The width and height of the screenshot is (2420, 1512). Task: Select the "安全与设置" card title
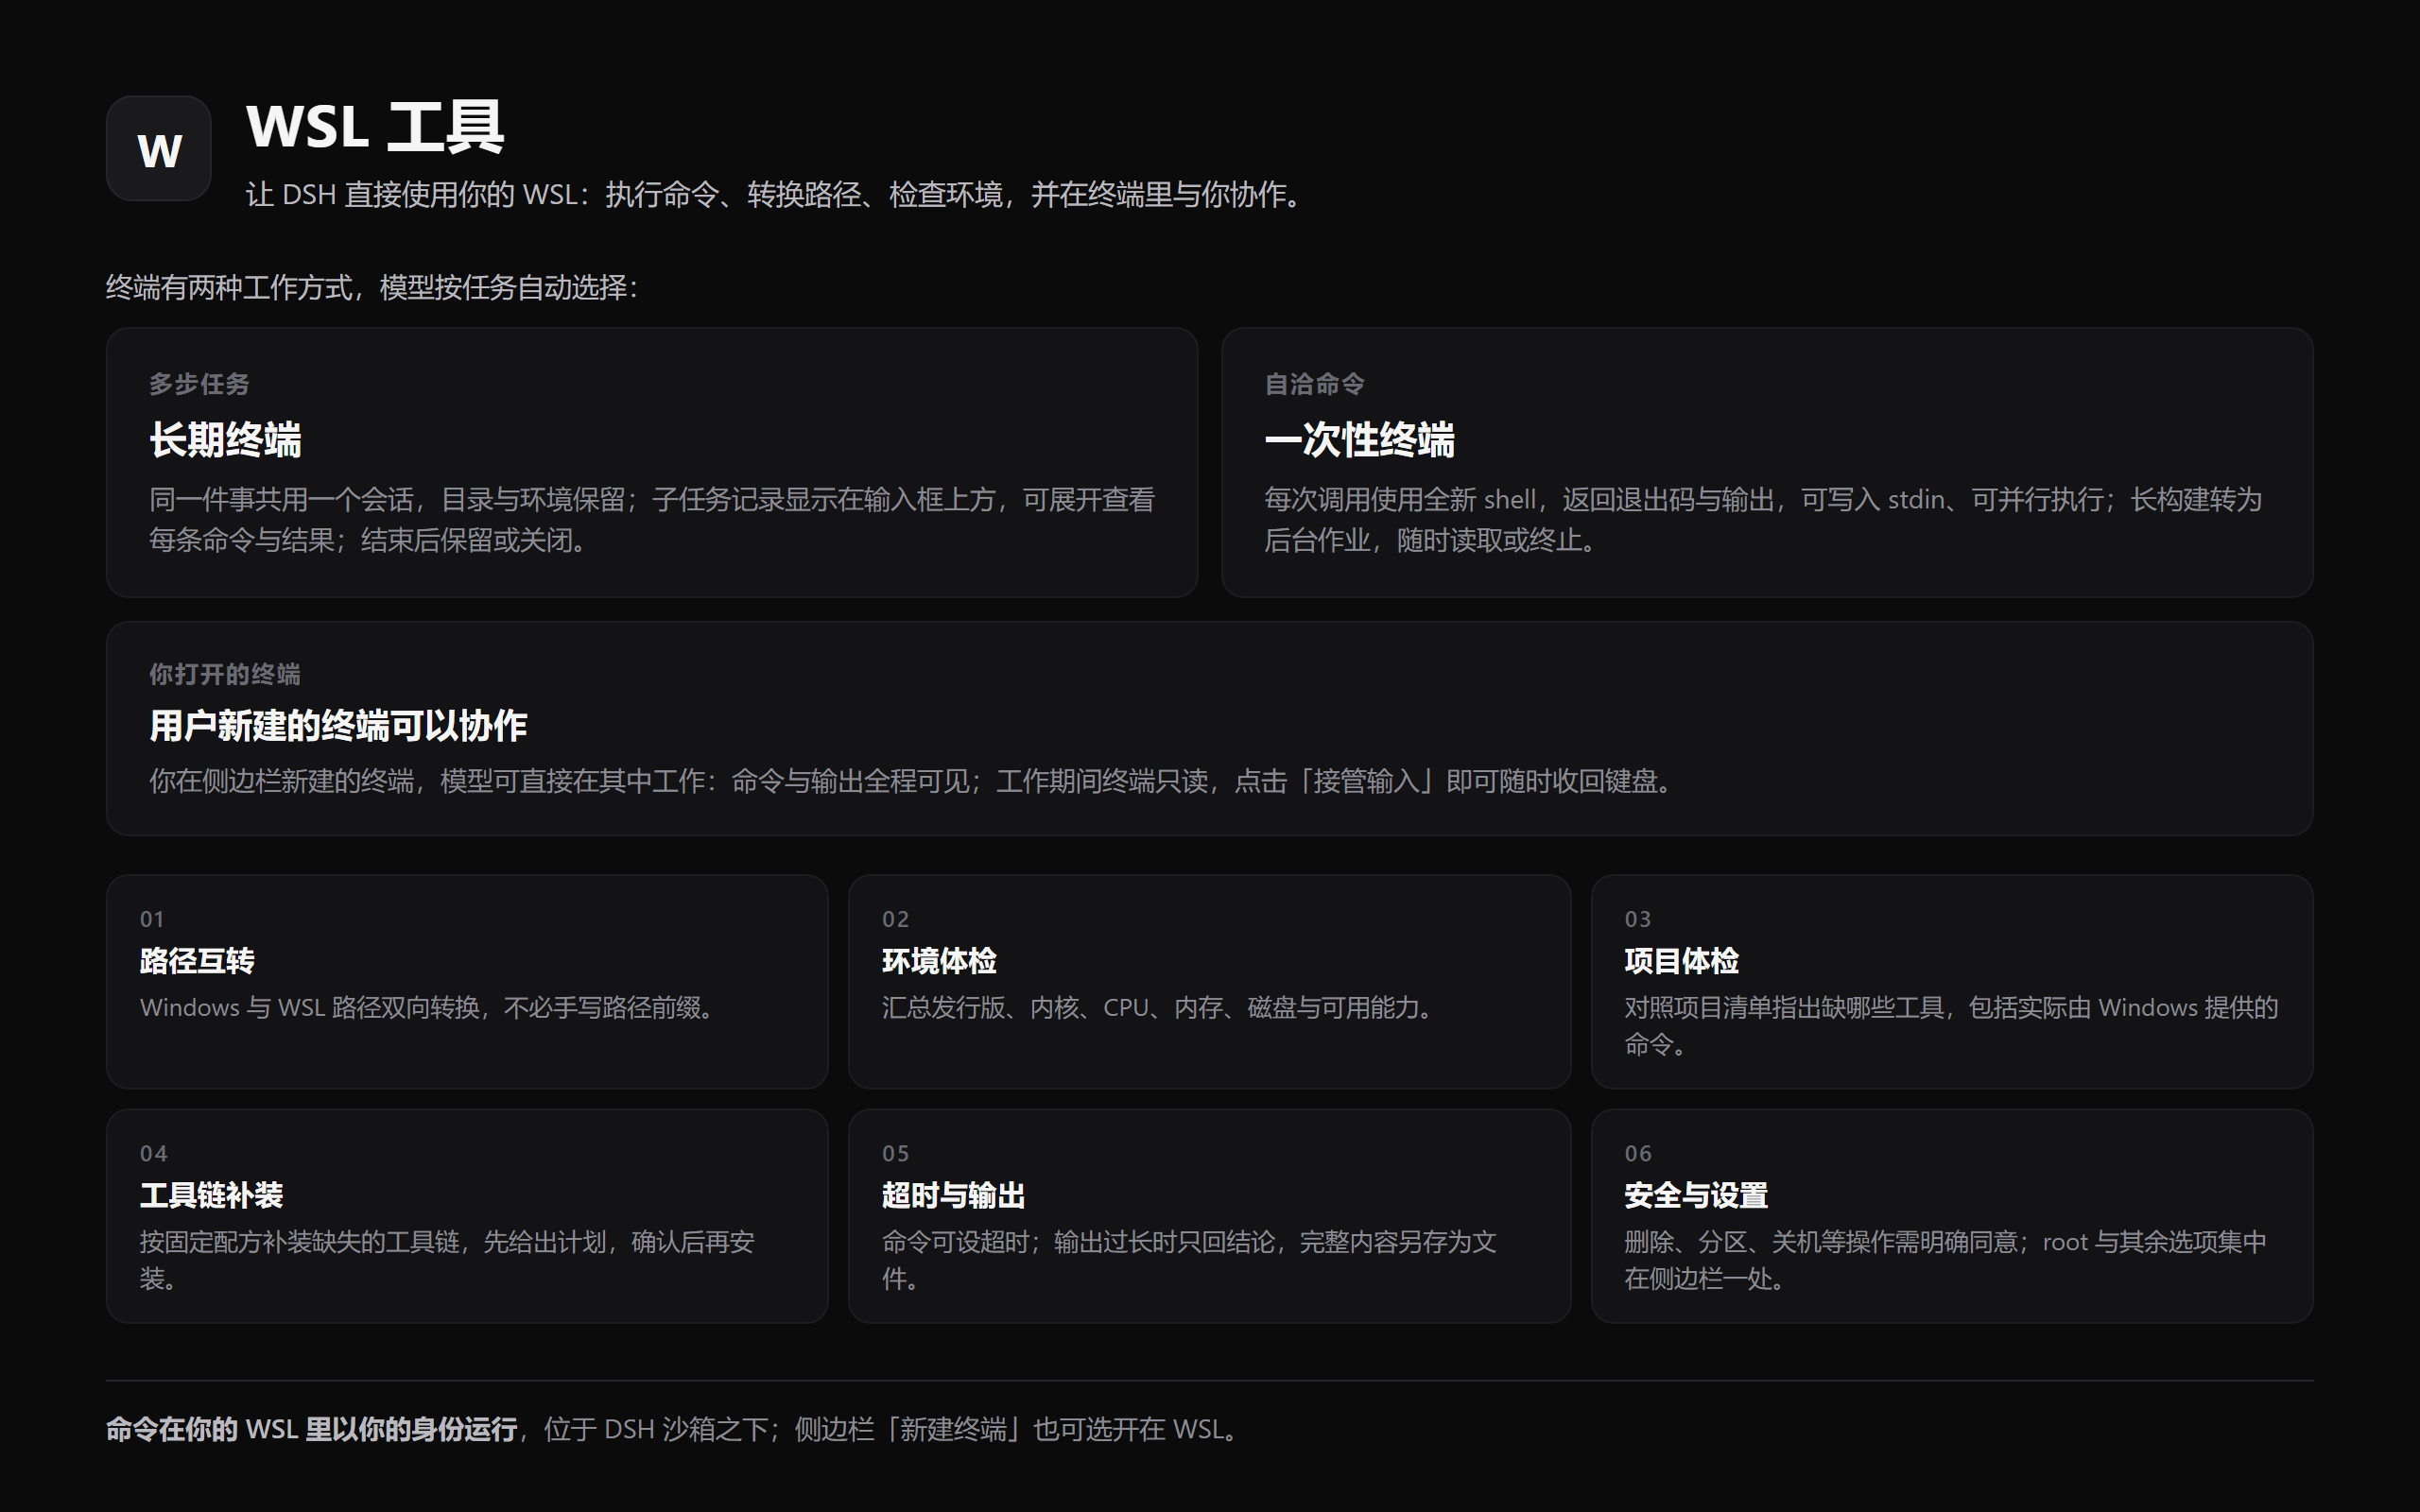point(1696,1196)
